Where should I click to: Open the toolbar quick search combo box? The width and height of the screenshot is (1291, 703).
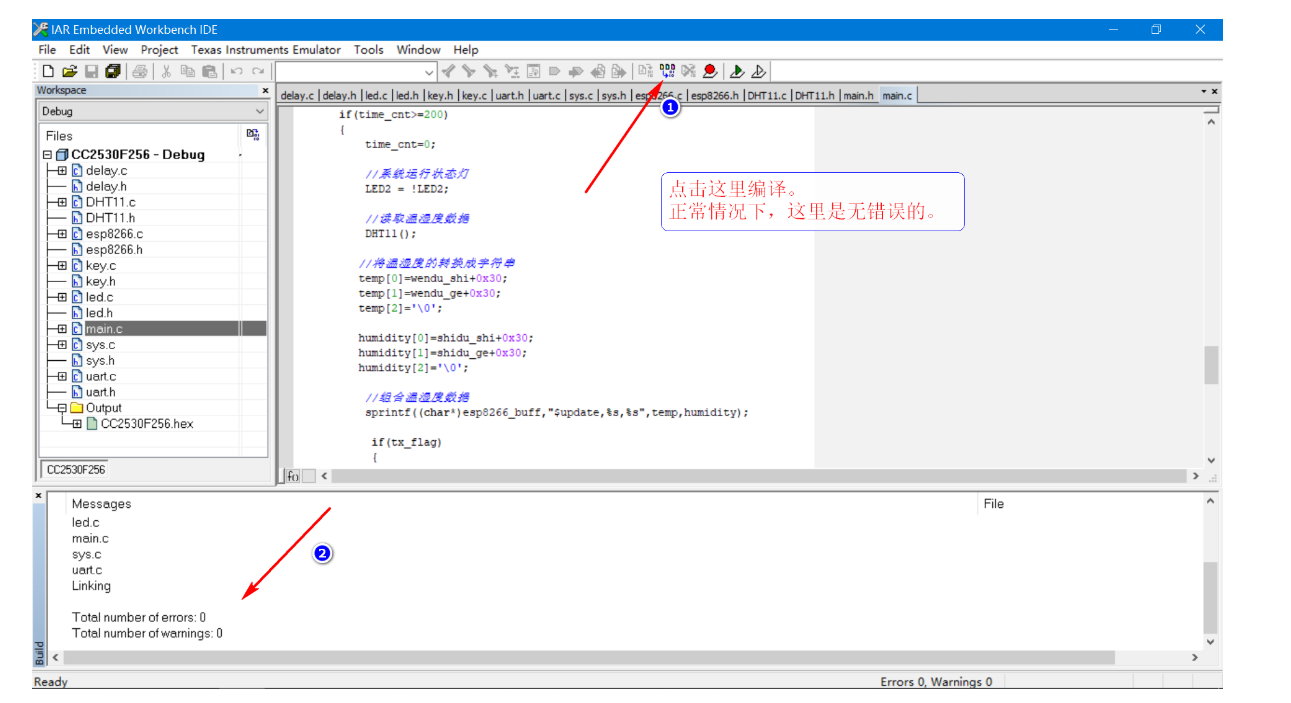tap(356, 71)
